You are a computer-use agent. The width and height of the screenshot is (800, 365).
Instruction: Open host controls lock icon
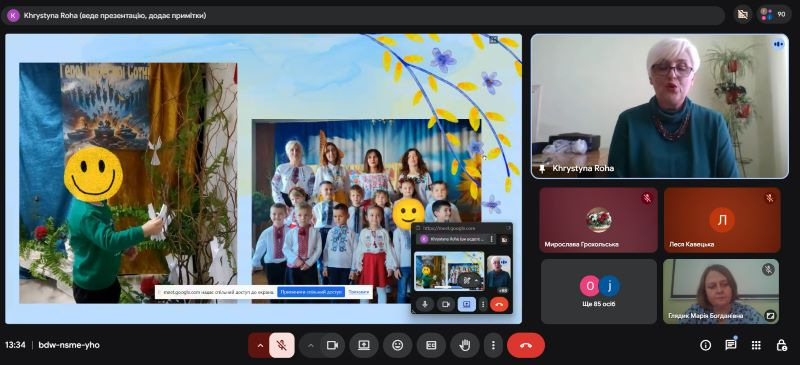(781, 346)
